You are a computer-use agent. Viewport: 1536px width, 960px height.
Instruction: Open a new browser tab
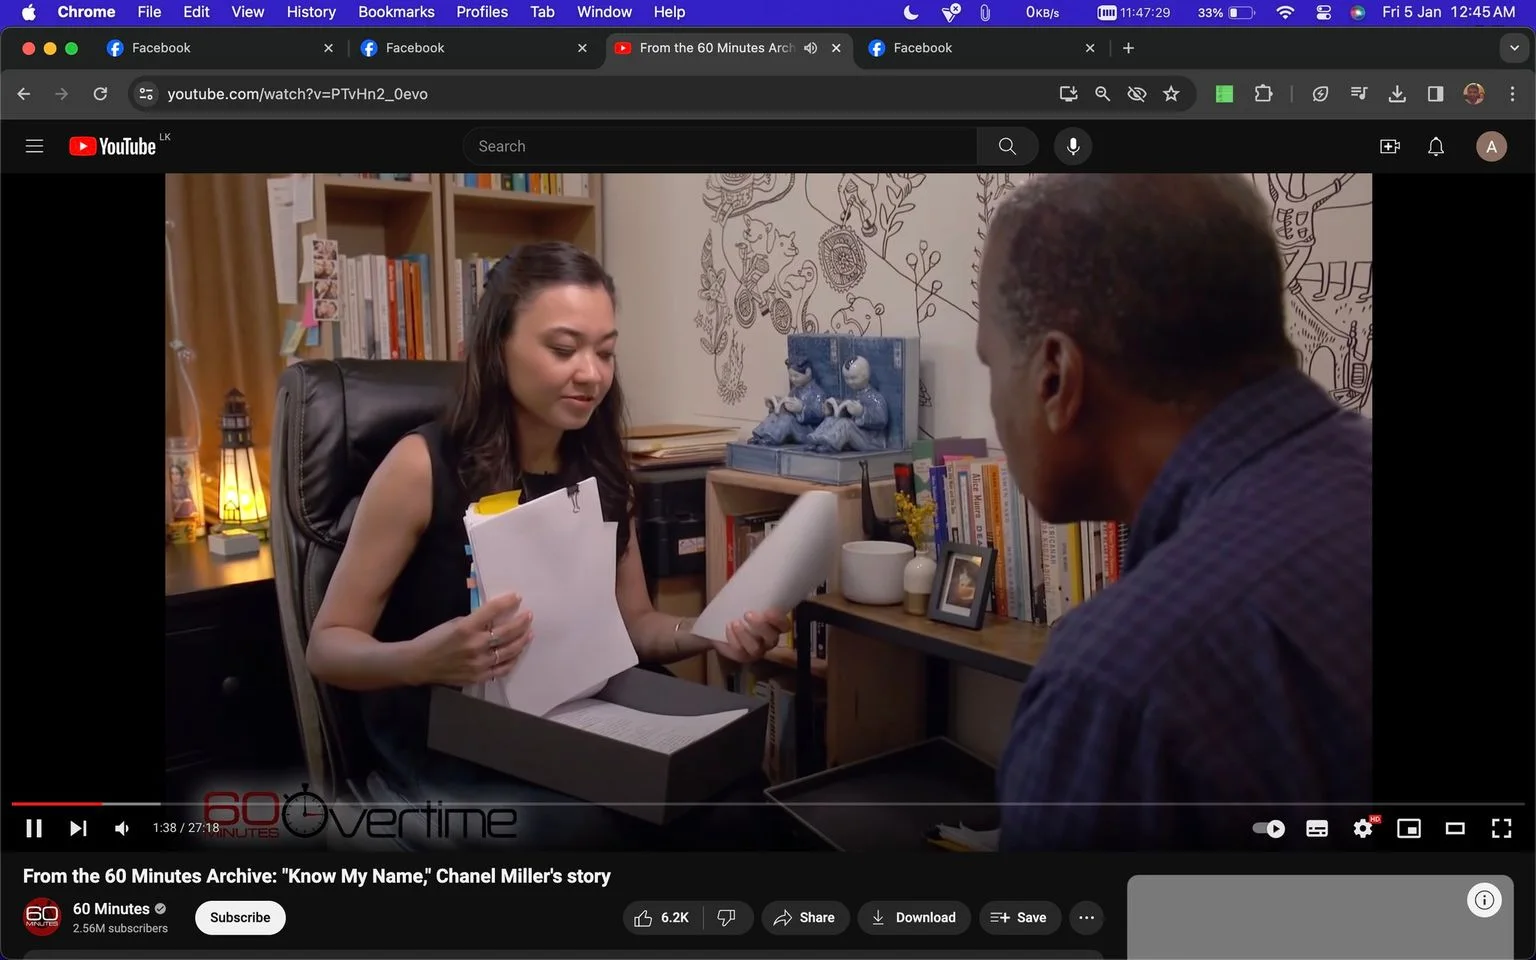pos(1128,48)
